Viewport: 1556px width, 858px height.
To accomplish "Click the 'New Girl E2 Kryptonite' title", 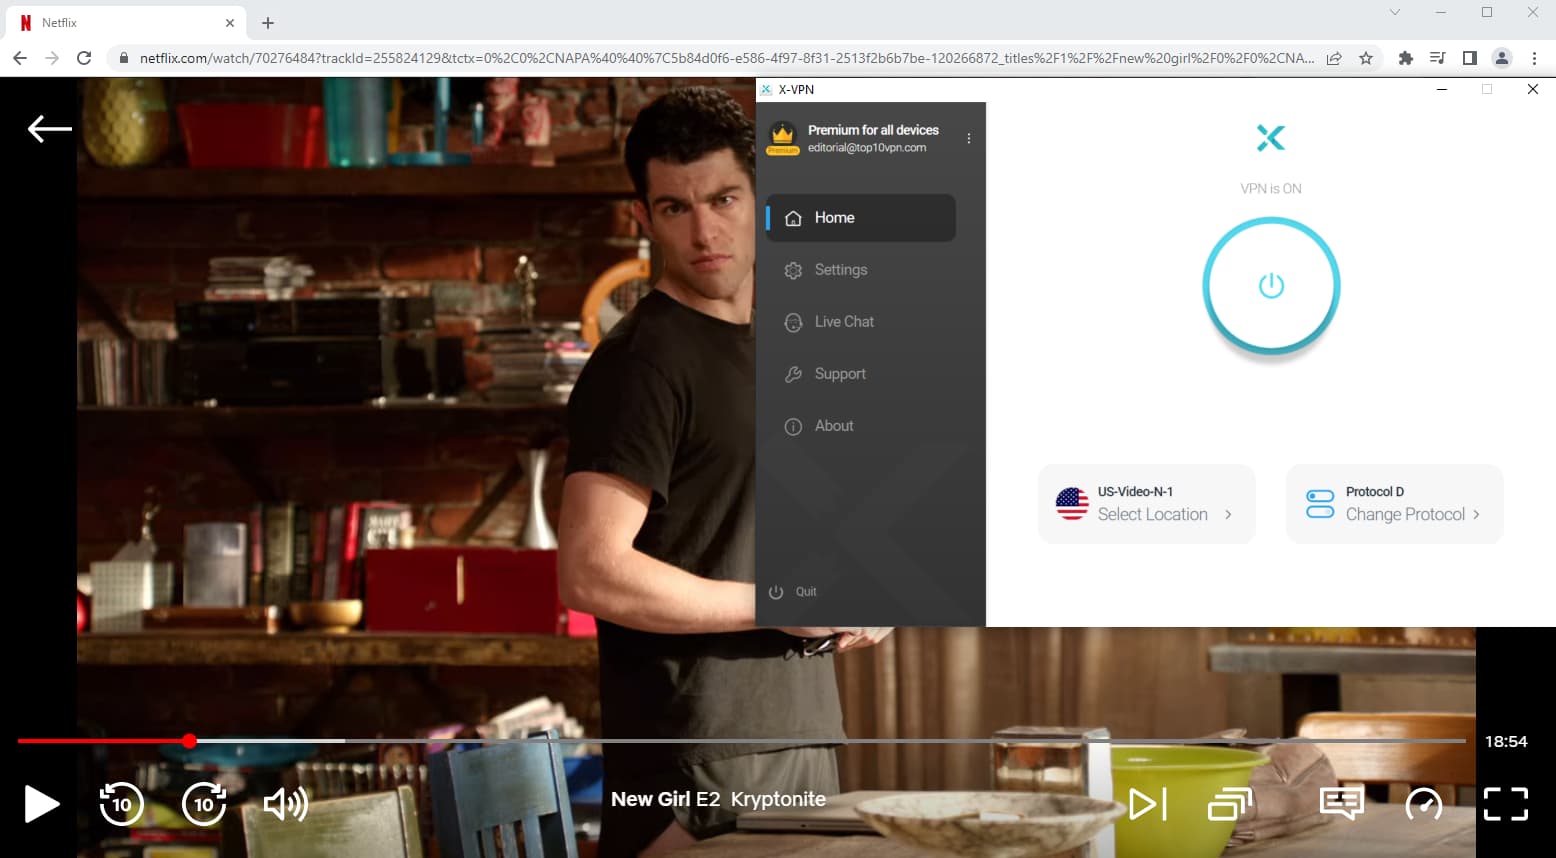I will pos(718,799).
